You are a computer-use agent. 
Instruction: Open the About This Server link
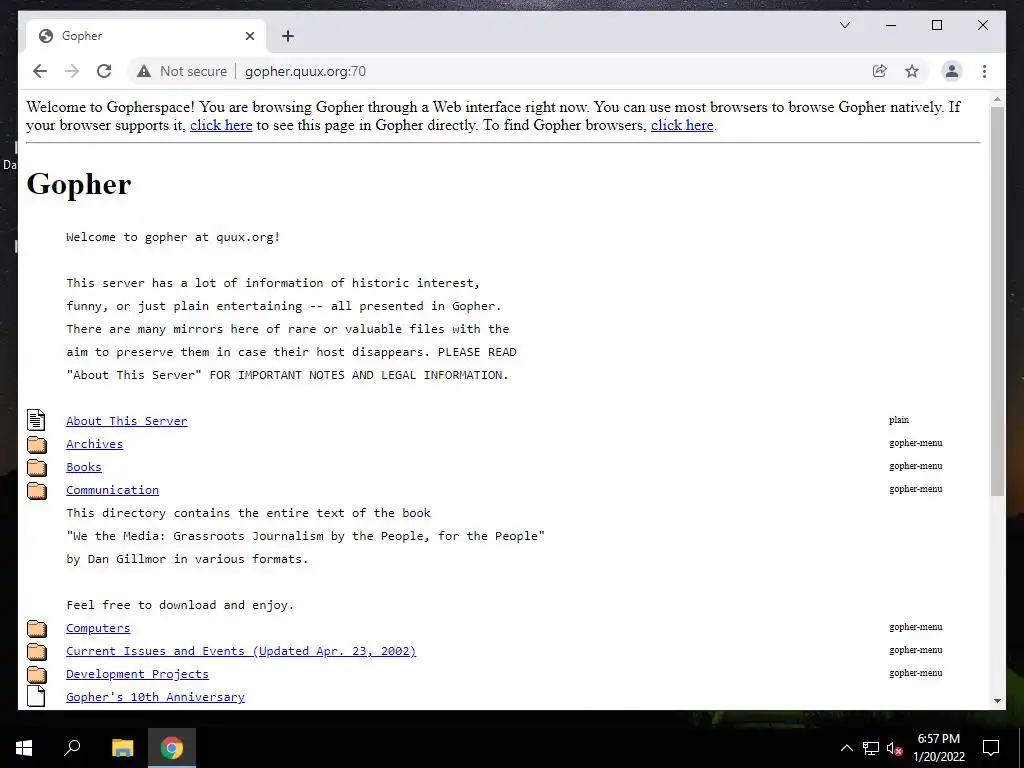pos(127,421)
